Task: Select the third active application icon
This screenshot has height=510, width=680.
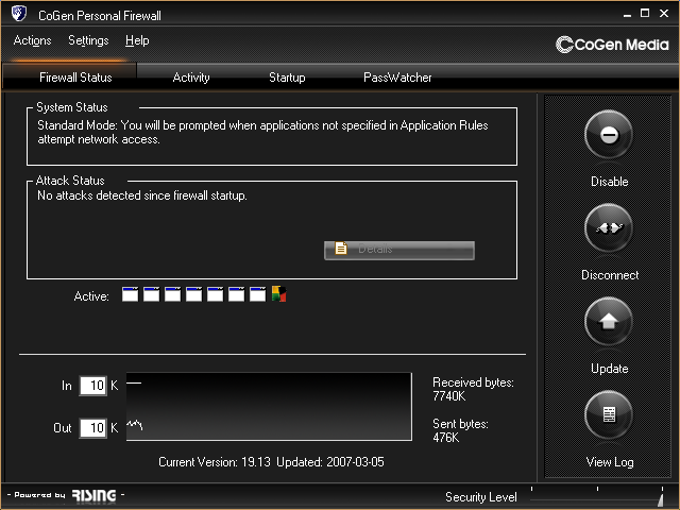Action: pyautogui.click(x=173, y=294)
